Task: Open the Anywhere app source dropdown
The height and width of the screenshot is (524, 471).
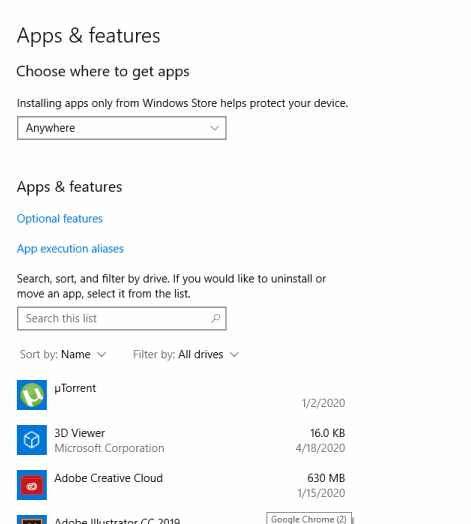Action: pyautogui.click(x=122, y=128)
